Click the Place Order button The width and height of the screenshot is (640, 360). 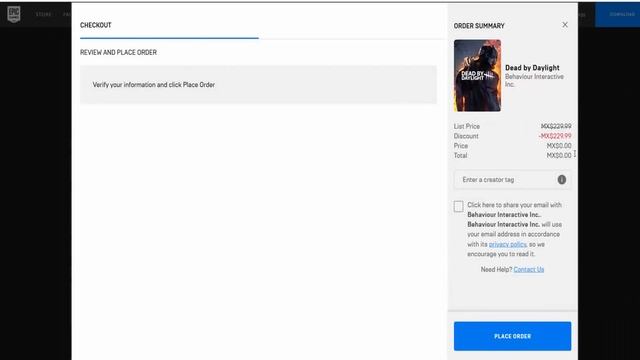(x=512, y=336)
